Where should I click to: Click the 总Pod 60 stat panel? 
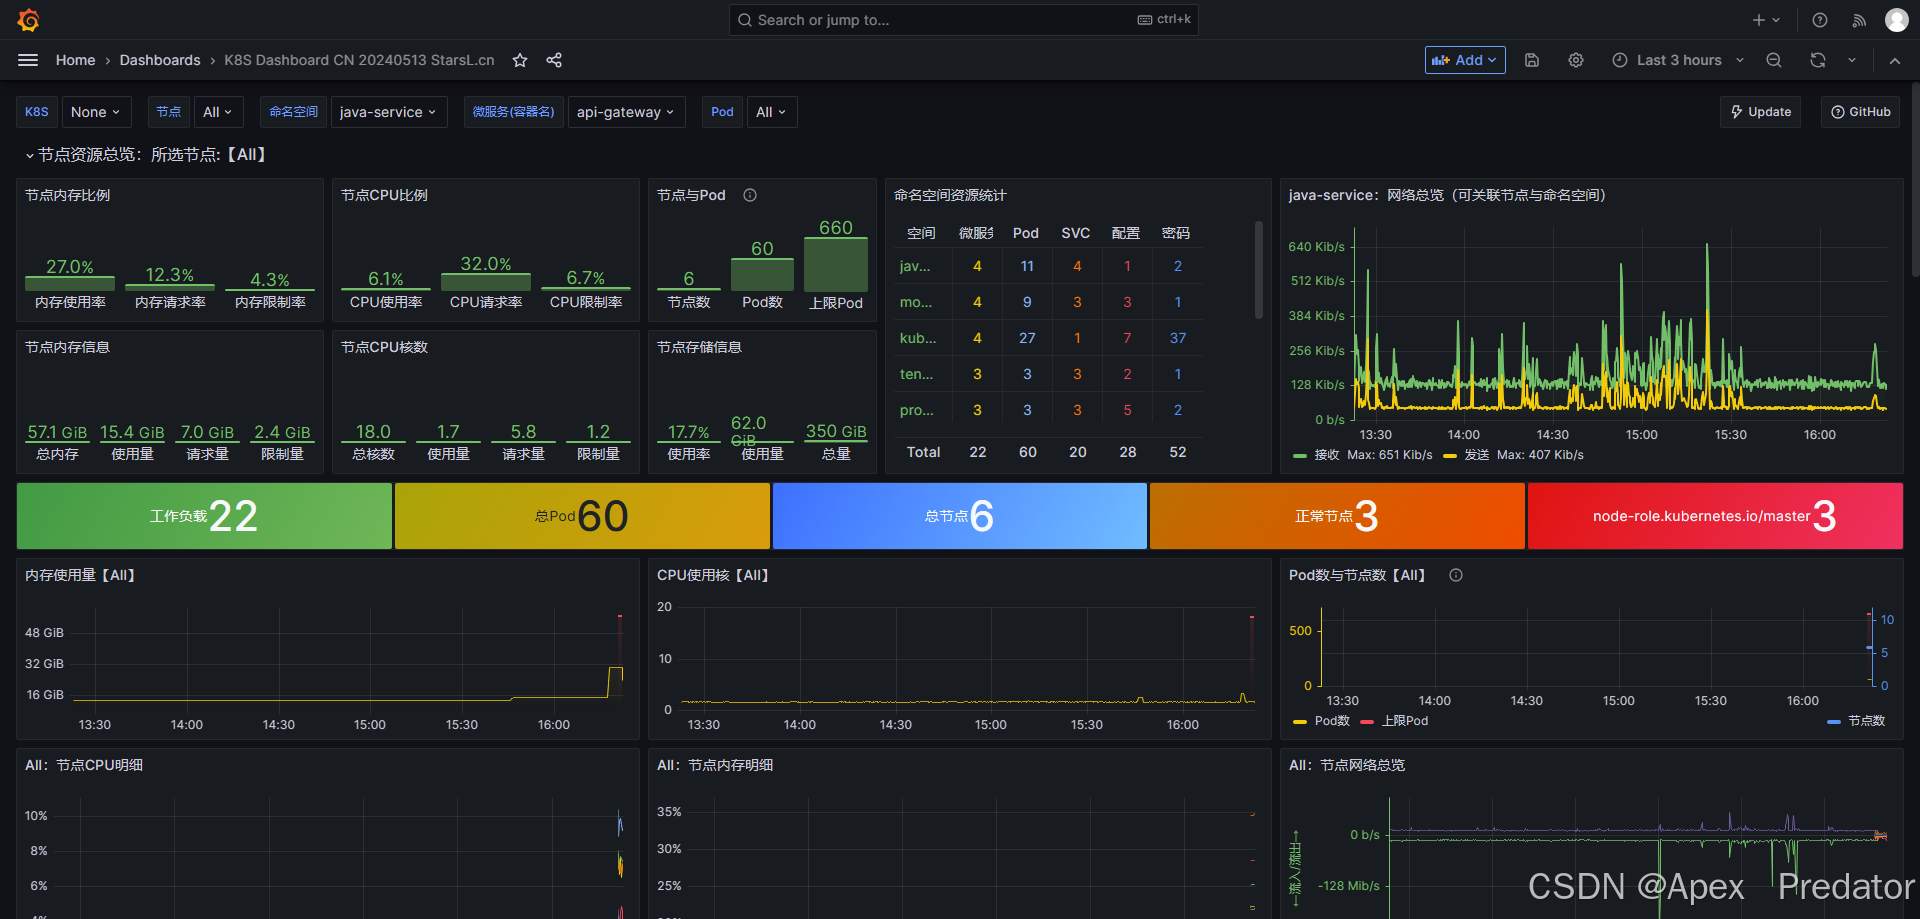pos(582,516)
